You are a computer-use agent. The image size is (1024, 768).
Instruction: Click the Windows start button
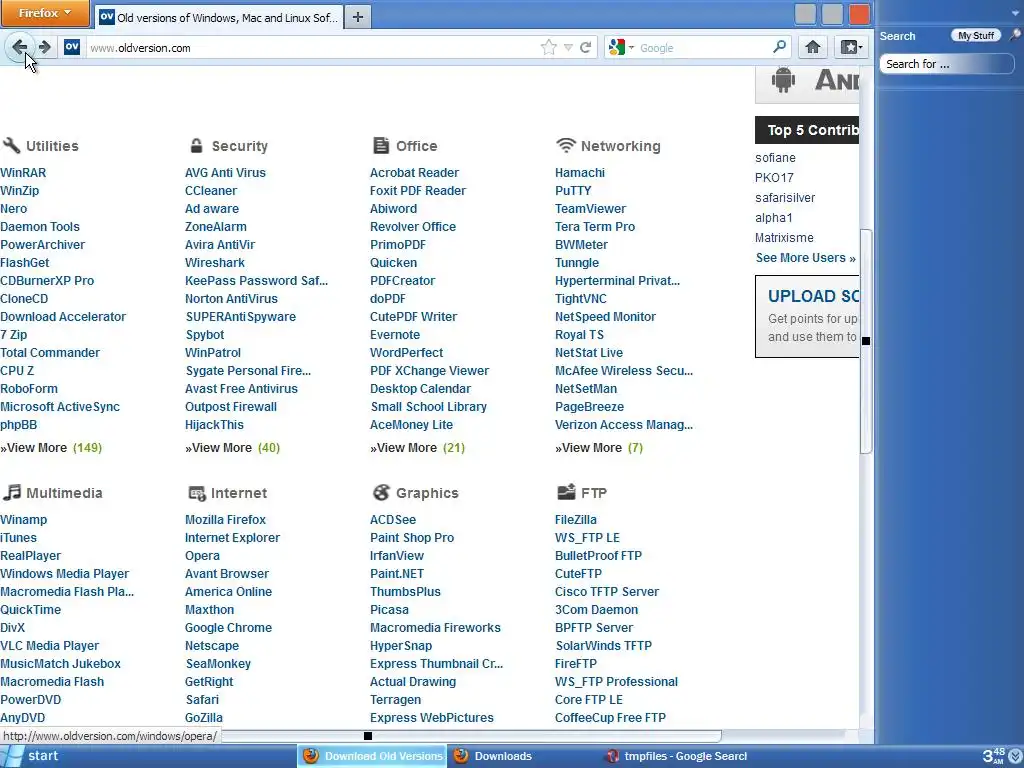click(31, 756)
